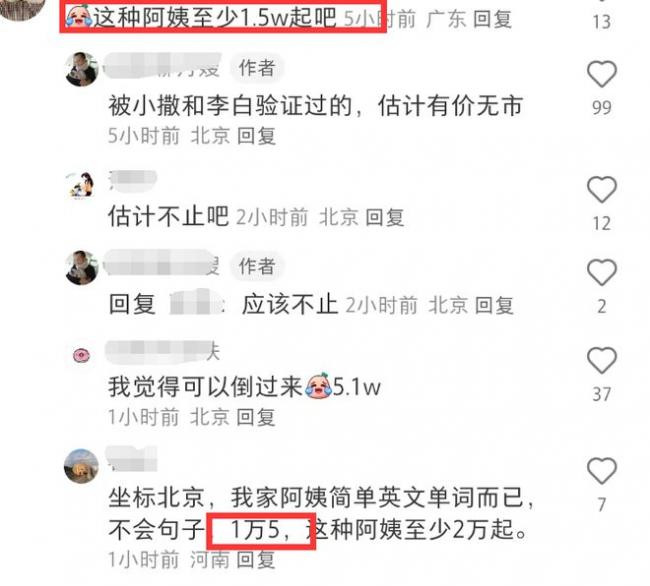The width and height of the screenshot is (650, 586).
Task: Reply to the '估计不止吧' comment
Action: pos(385,217)
